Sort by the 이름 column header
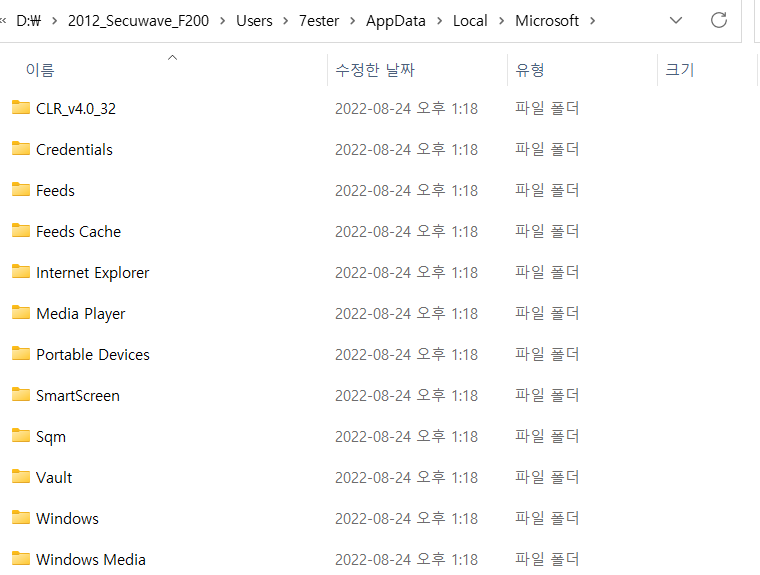Viewport: 760px width, 575px height. (x=40, y=70)
